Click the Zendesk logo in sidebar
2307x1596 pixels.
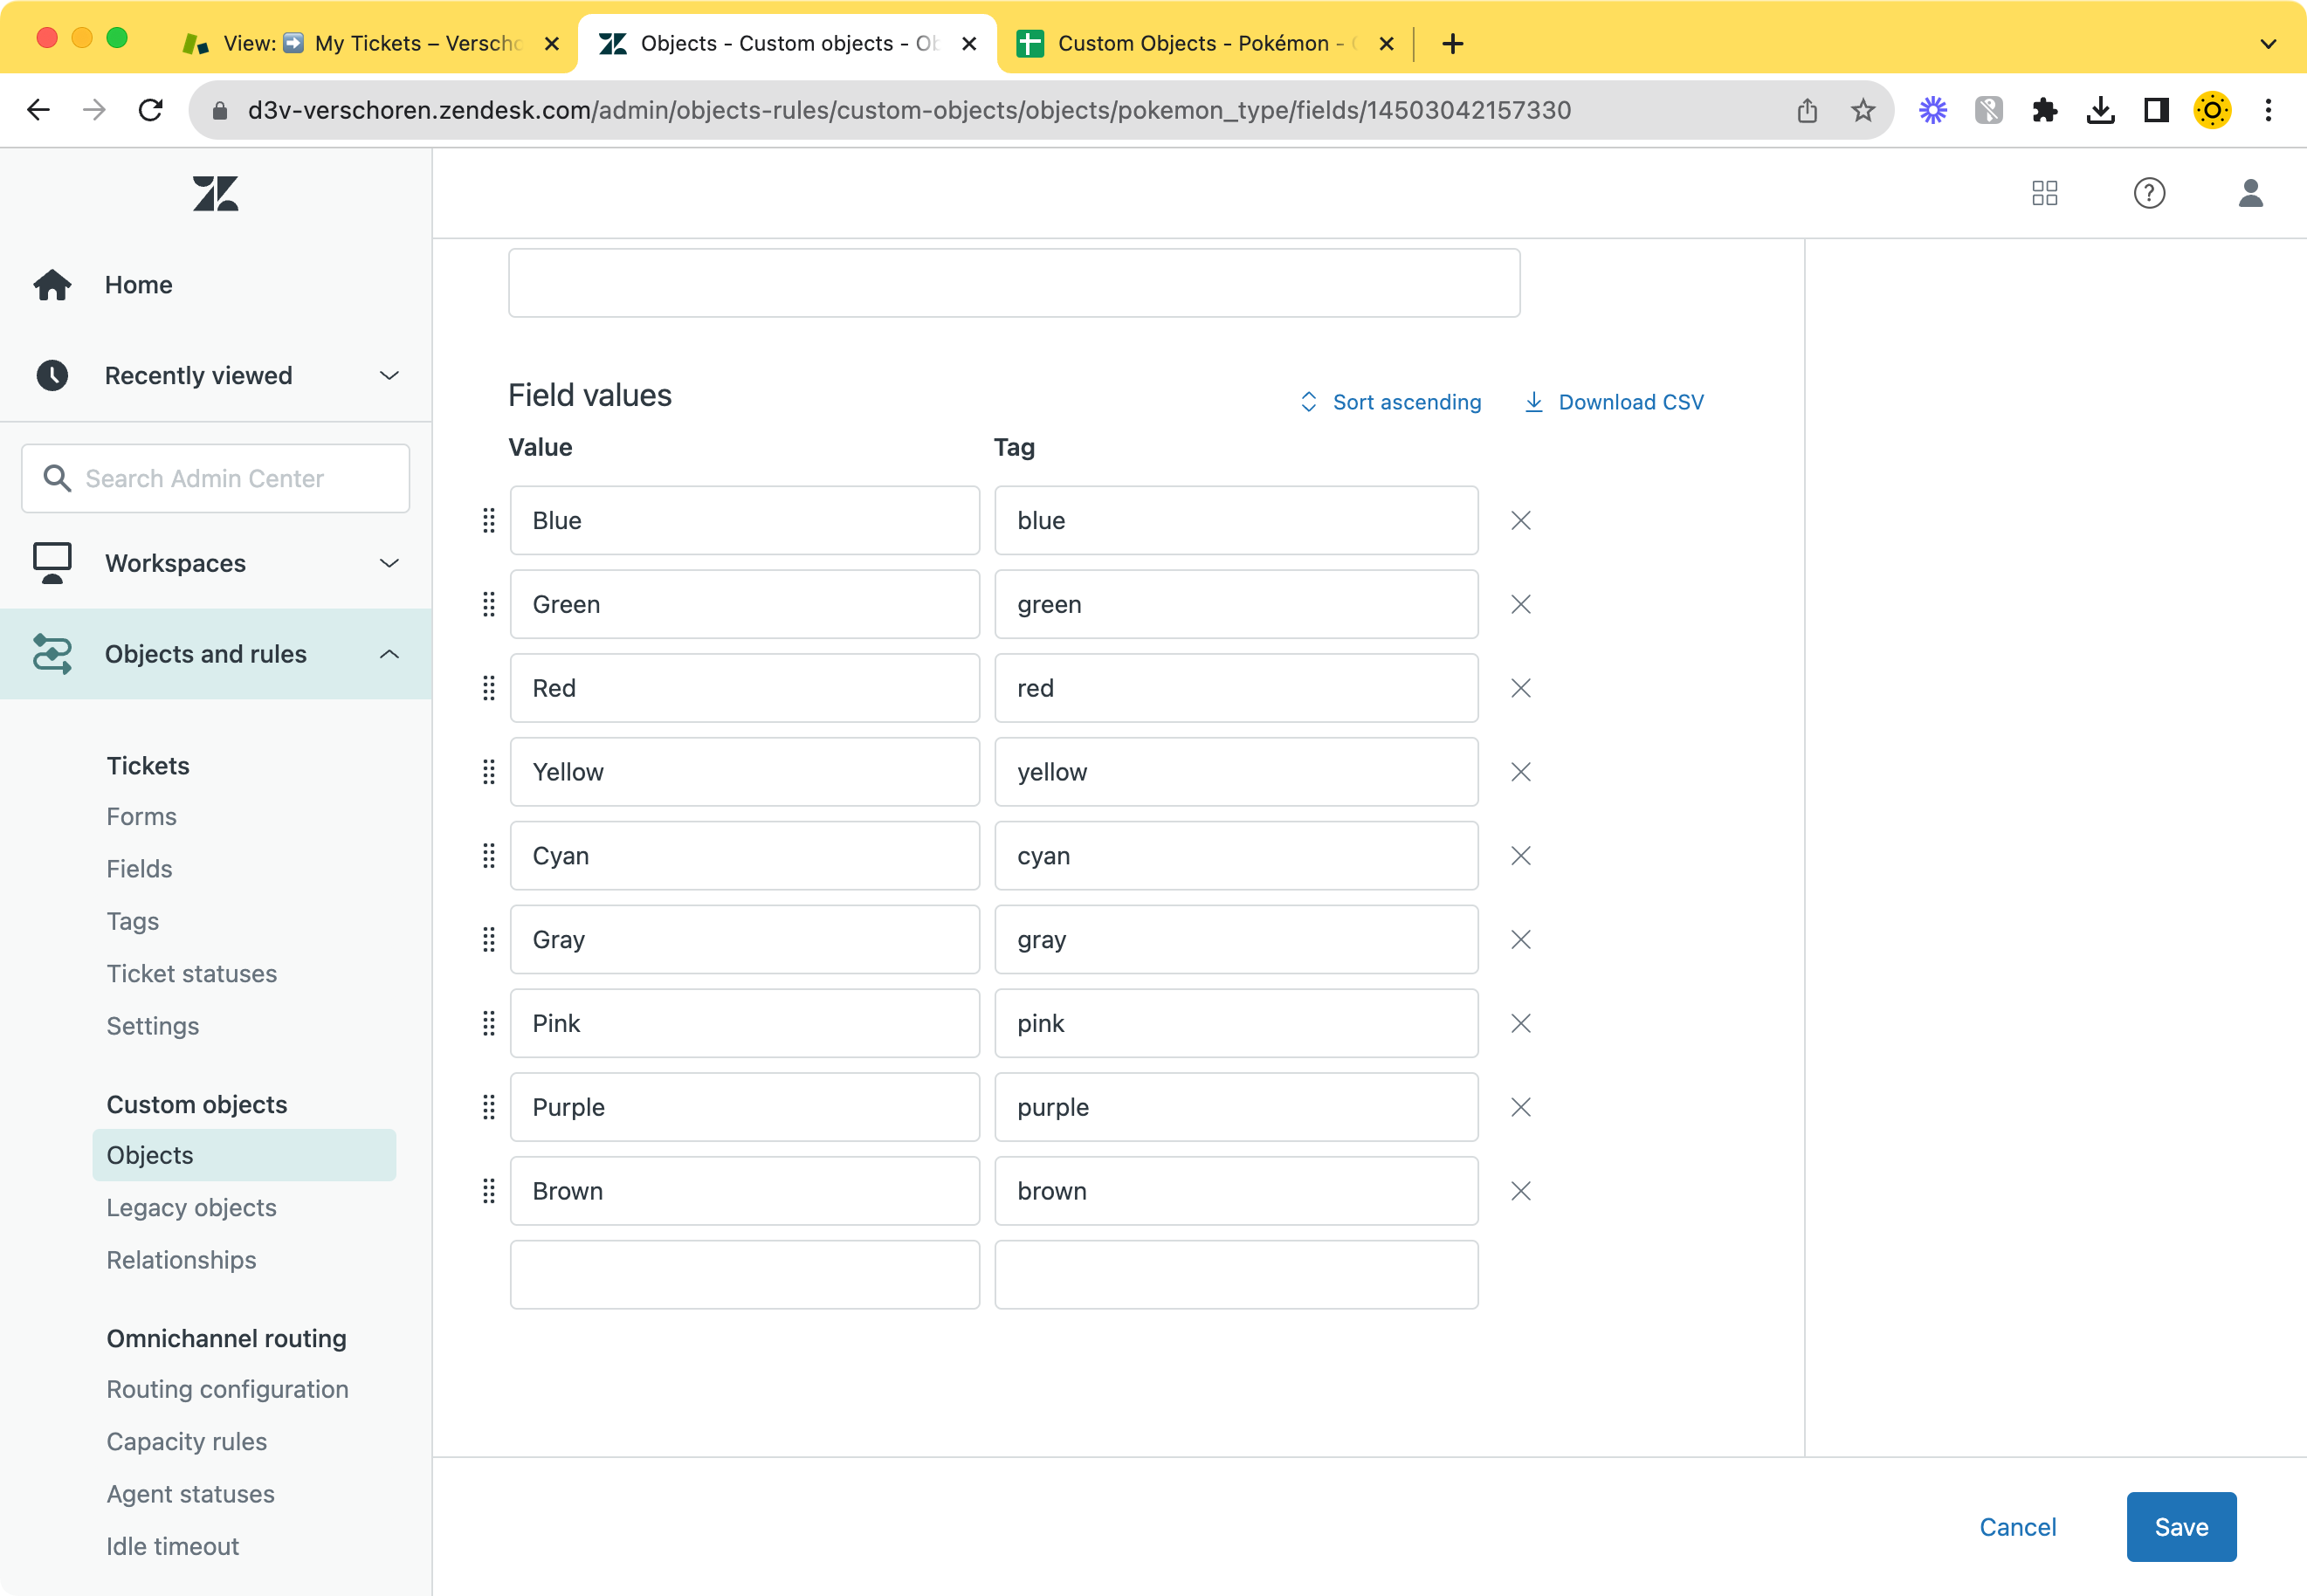(x=214, y=193)
